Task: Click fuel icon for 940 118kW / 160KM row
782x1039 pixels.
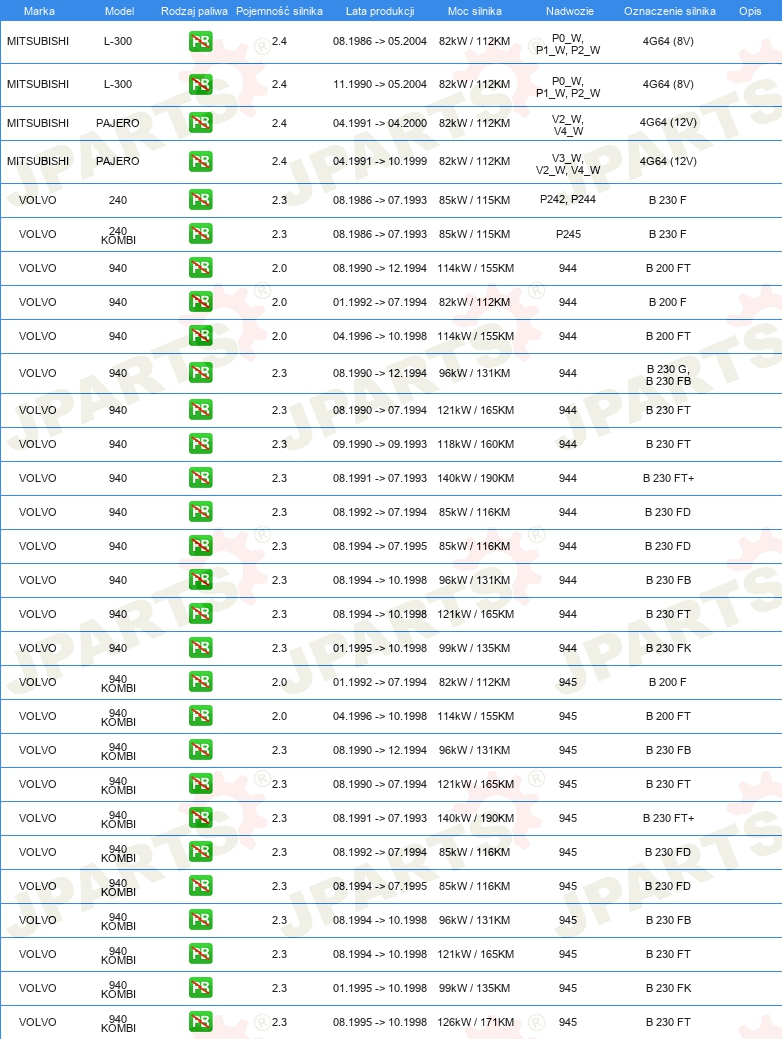Action: point(200,444)
